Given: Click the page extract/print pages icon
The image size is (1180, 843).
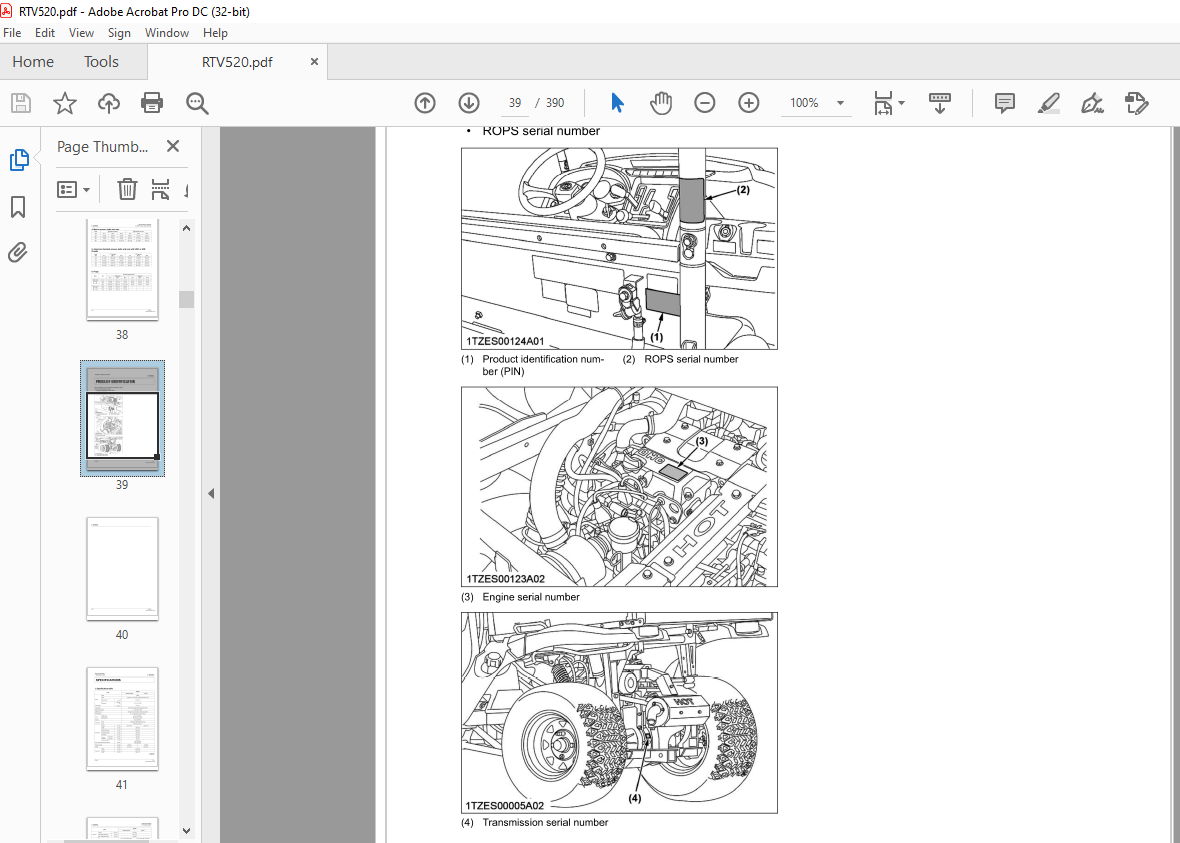Looking at the screenshot, I should tap(160, 189).
